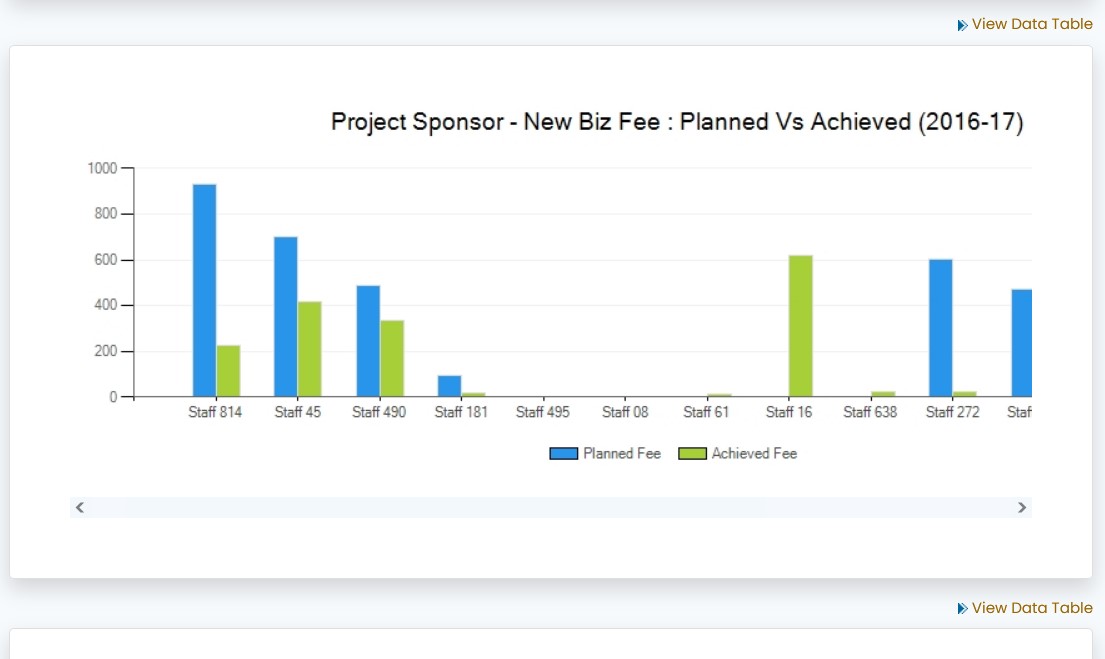Viewport: 1105px width, 659px height.
Task: Select Staff 814's green Achieved Fee bar
Action: pyautogui.click(x=228, y=372)
